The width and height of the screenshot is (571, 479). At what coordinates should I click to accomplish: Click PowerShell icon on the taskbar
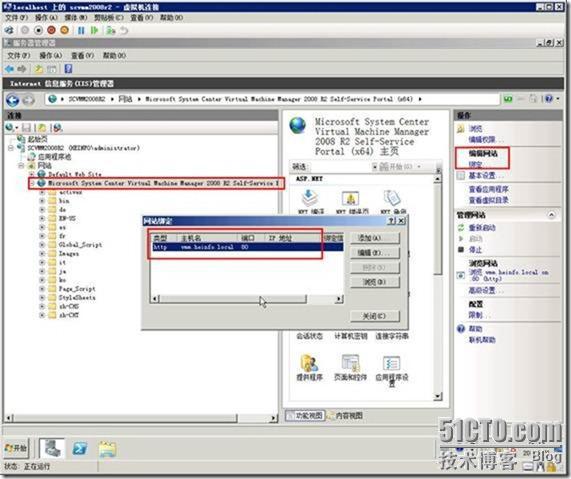tap(79, 448)
